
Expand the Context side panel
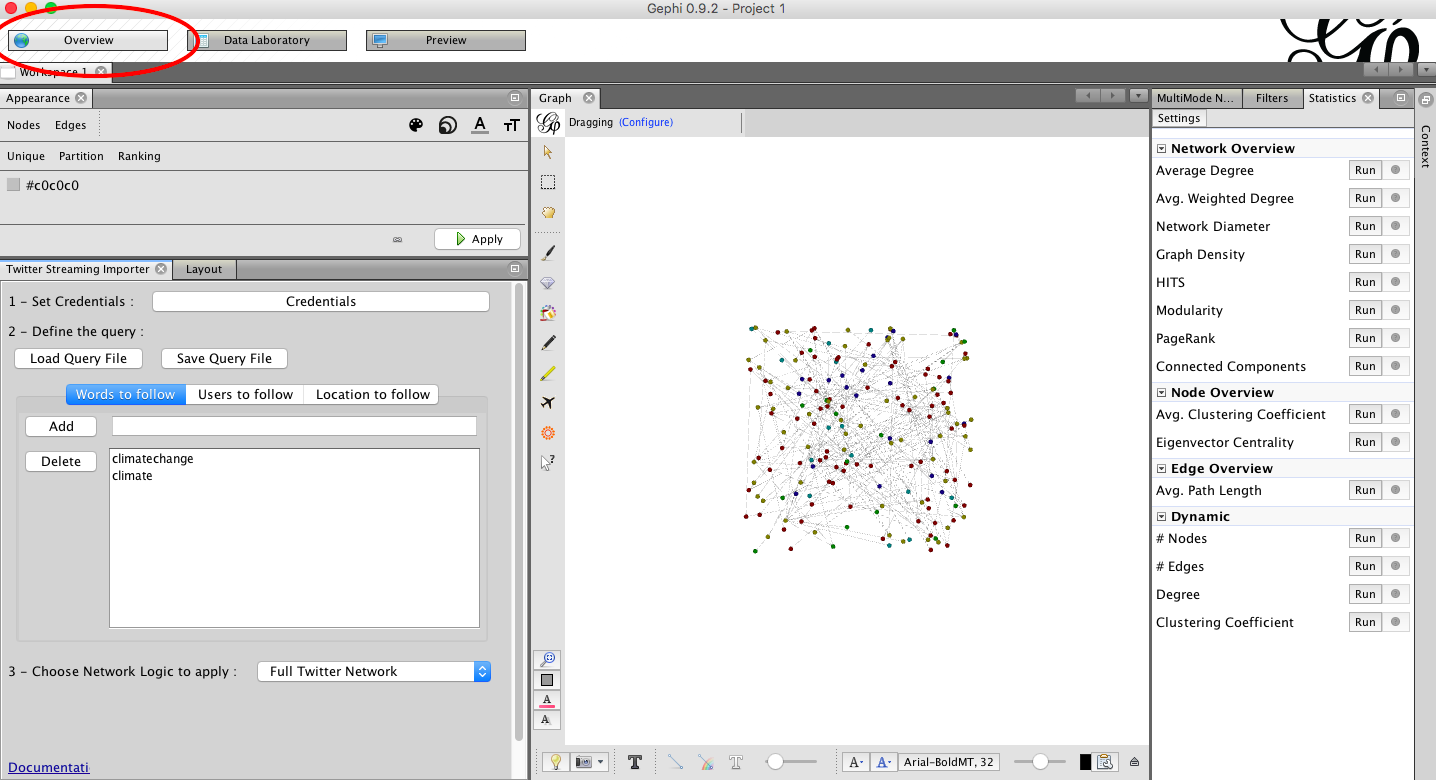(x=1425, y=145)
